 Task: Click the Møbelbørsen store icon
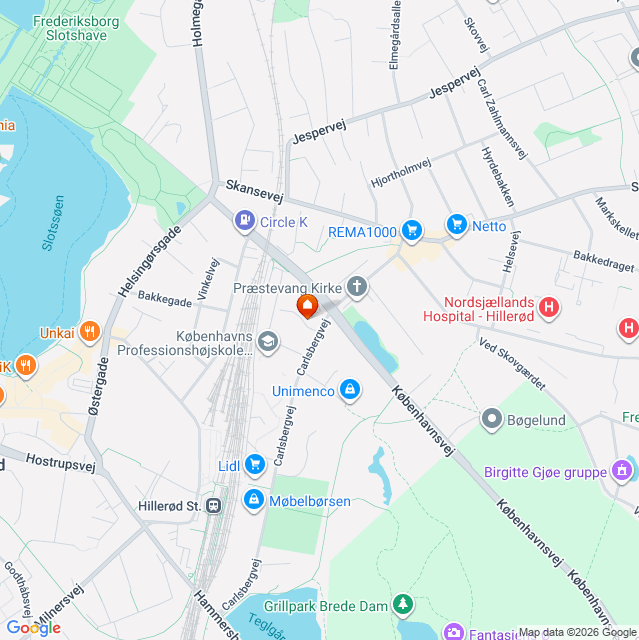pyautogui.click(x=254, y=500)
